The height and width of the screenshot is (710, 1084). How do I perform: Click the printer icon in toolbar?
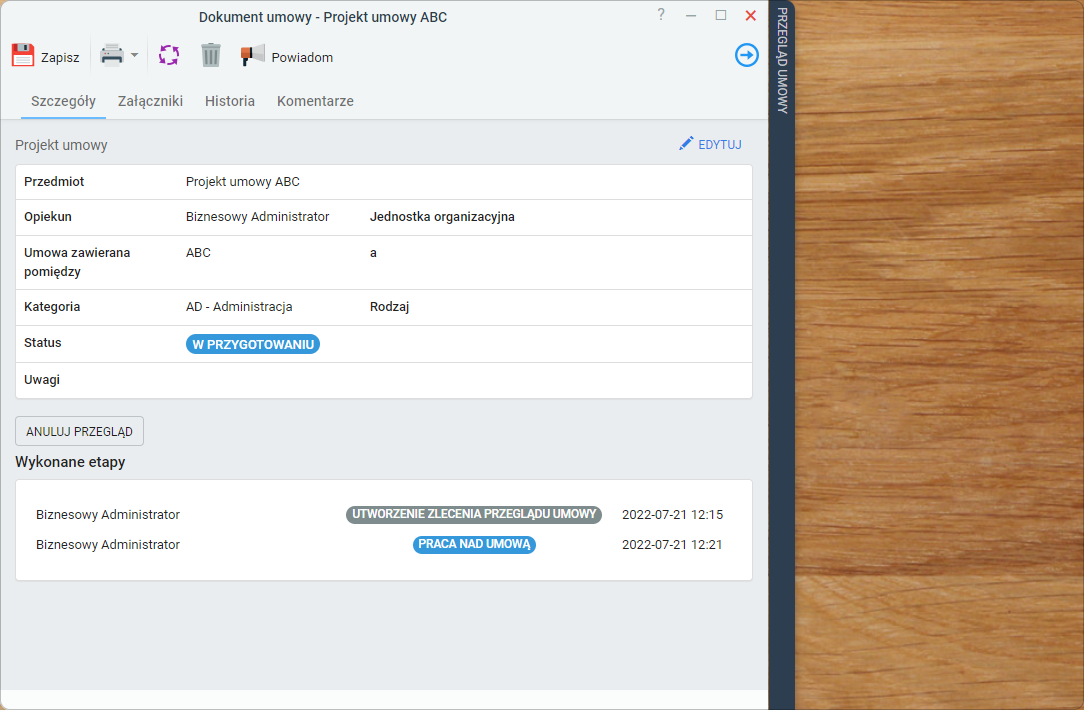[x=112, y=55]
